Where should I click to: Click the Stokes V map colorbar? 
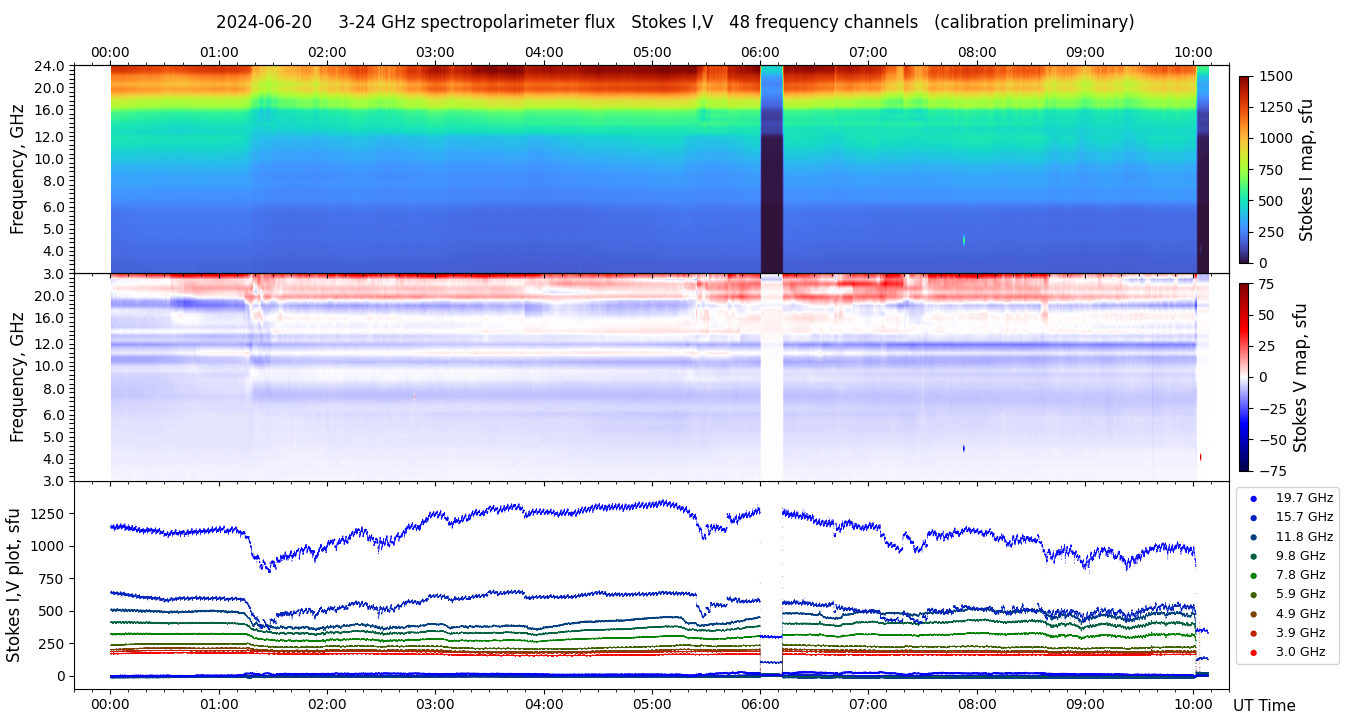[1244, 377]
